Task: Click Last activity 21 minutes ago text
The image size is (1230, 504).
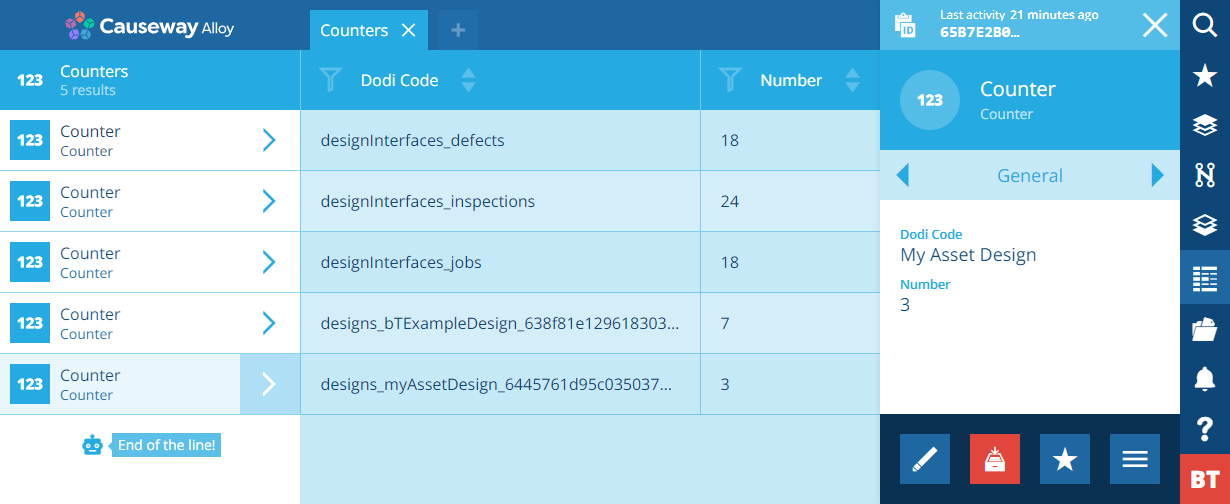Action: coord(1019,15)
